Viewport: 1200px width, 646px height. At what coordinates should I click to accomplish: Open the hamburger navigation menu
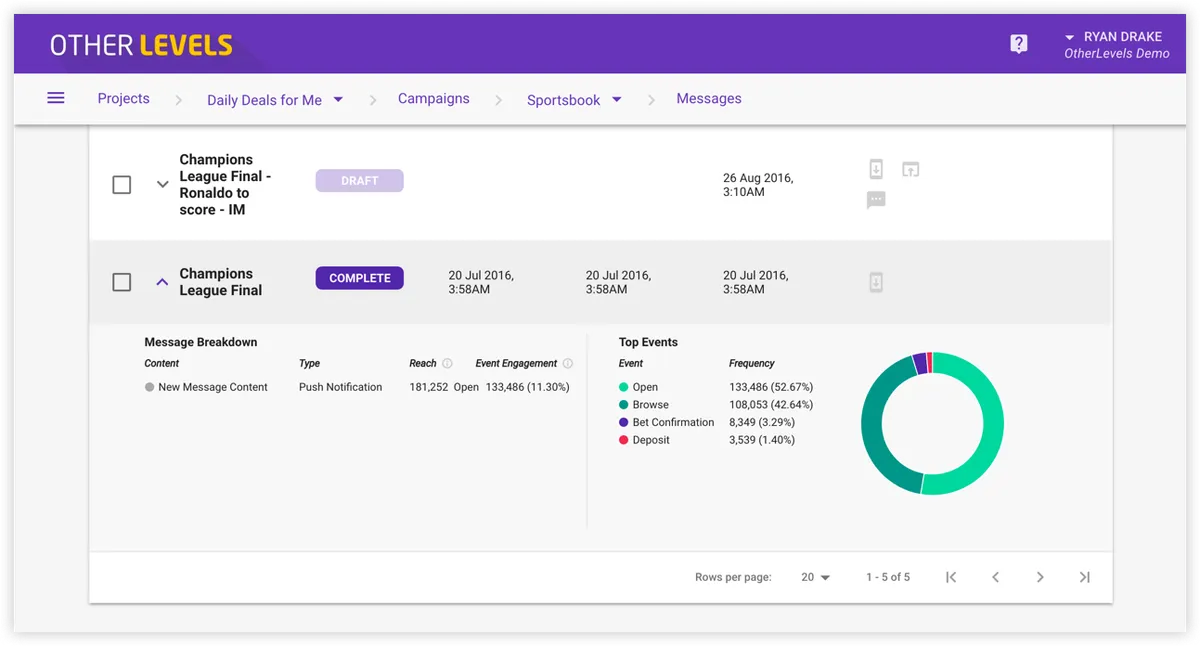(56, 98)
